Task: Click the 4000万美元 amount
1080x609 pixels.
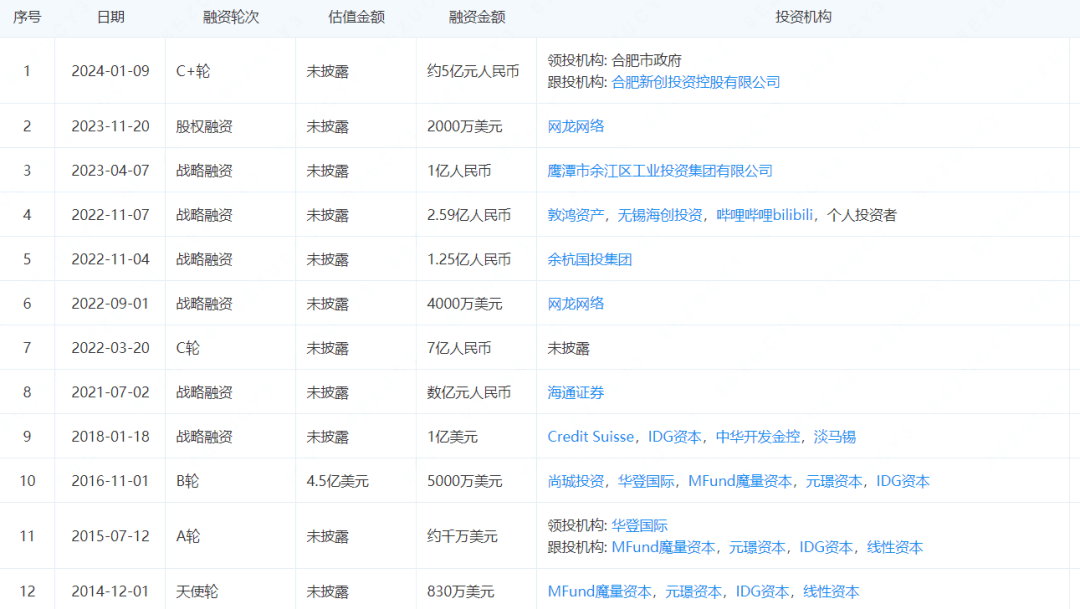Action: pyautogui.click(x=465, y=303)
